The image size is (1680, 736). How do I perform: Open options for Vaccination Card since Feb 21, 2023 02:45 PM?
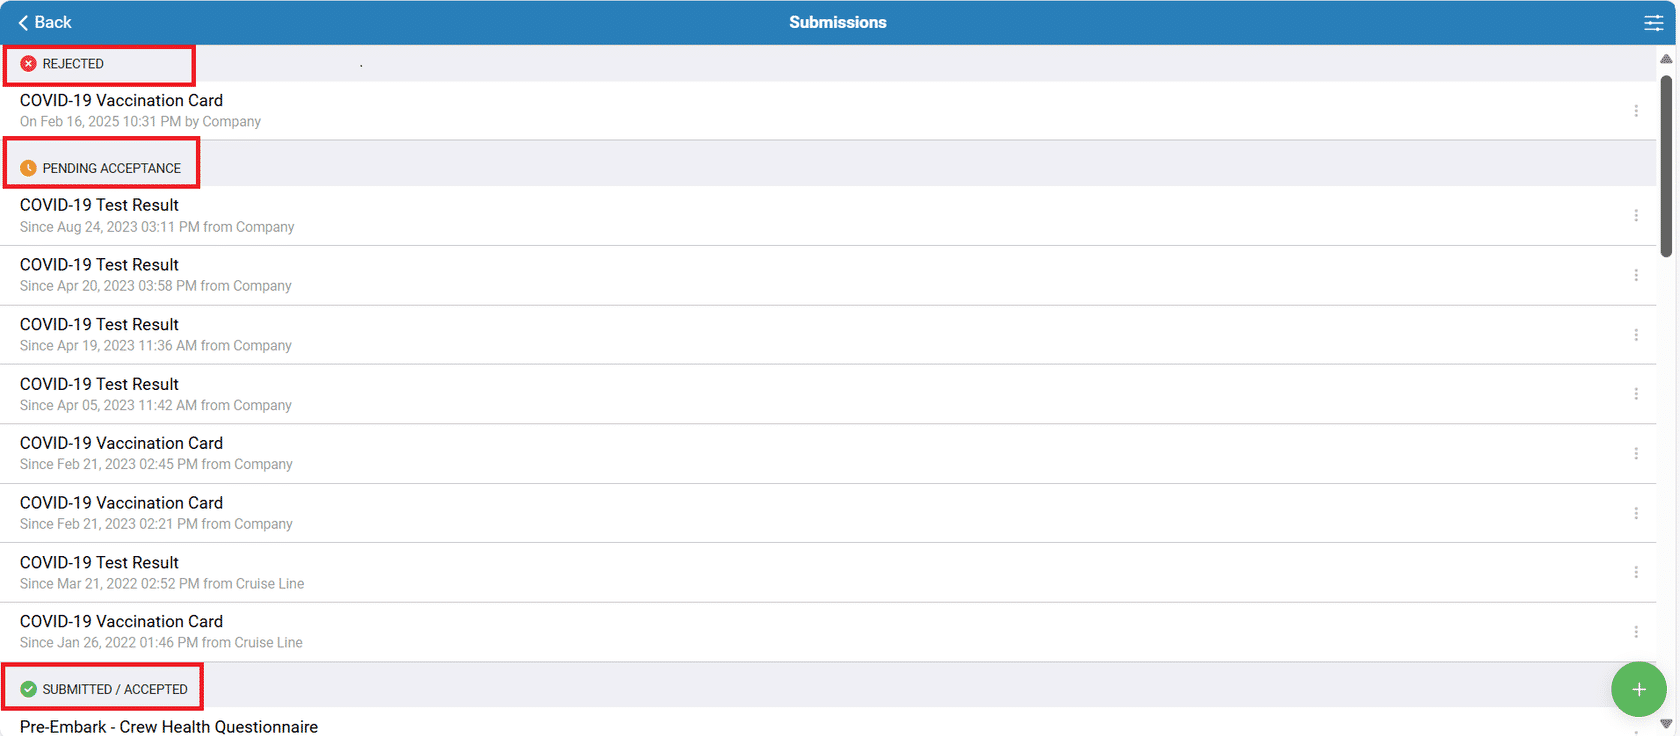click(1636, 454)
